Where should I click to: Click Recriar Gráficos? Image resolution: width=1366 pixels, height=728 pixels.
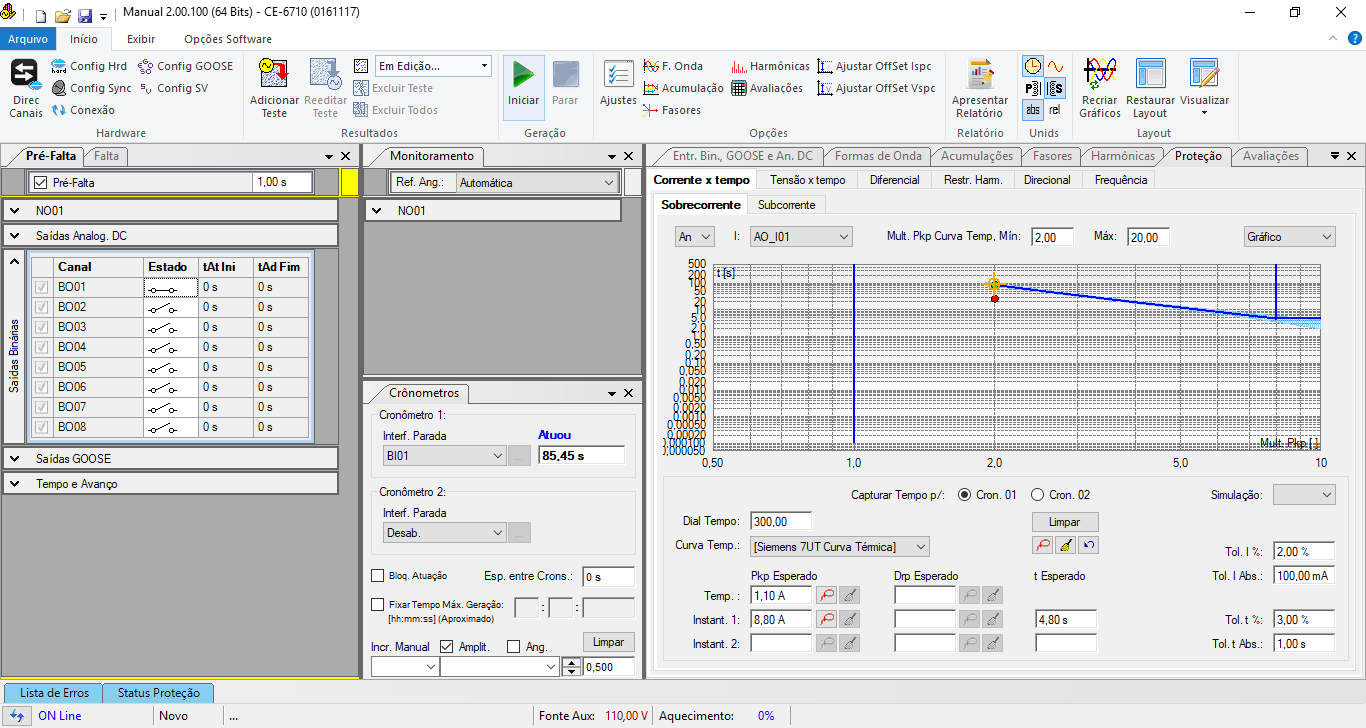tap(1100, 88)
